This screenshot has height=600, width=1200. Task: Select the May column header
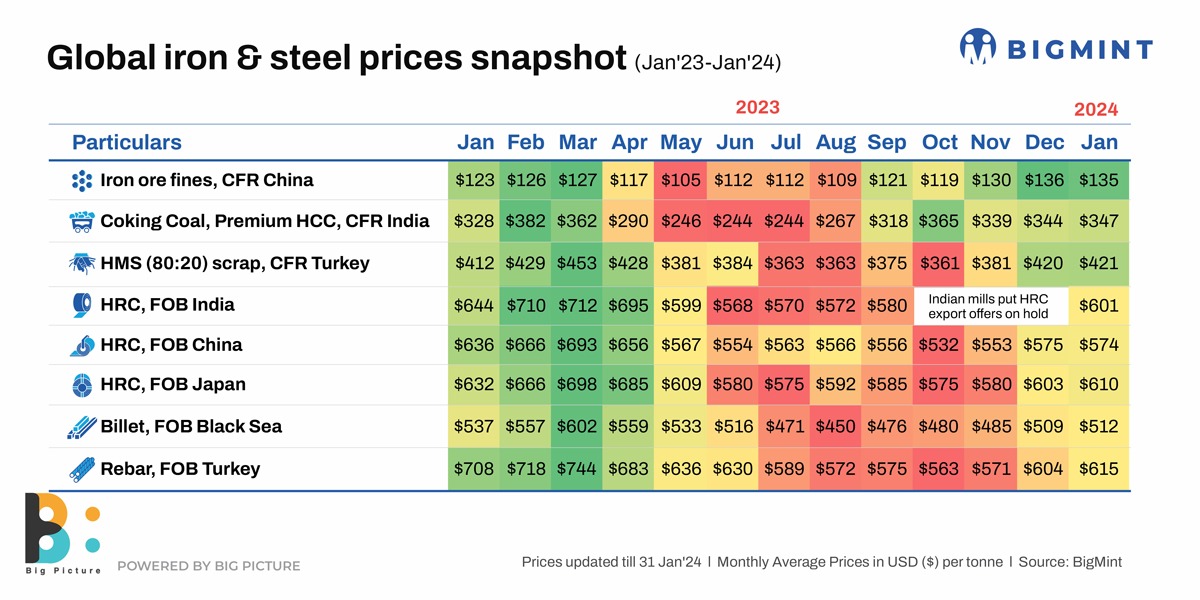point(680,142)
